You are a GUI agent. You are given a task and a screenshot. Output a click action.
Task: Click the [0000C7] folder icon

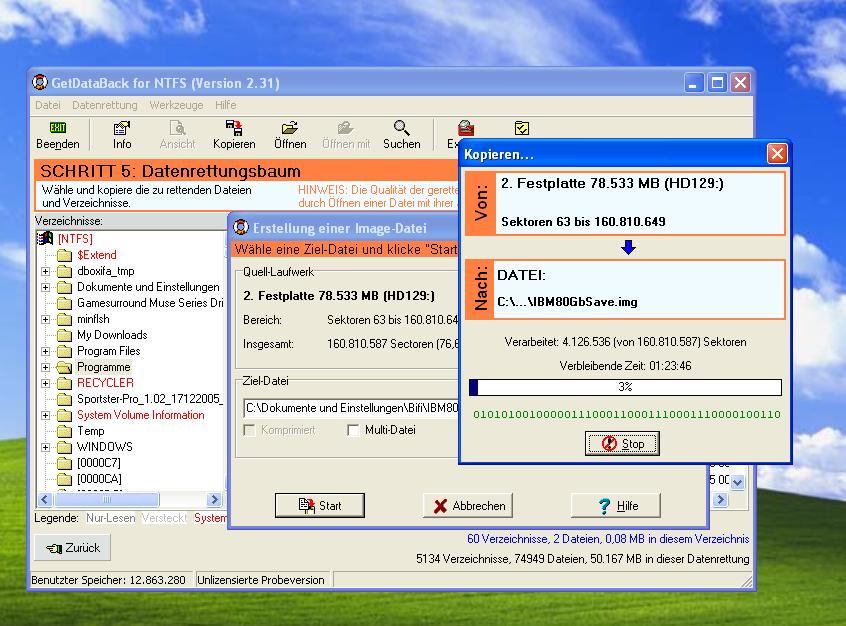coord(65,463)
